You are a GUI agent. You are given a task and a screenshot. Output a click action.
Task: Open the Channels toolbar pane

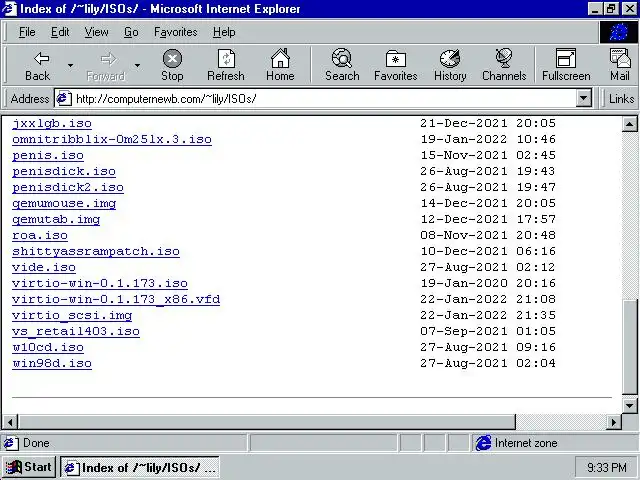point(504,65)
